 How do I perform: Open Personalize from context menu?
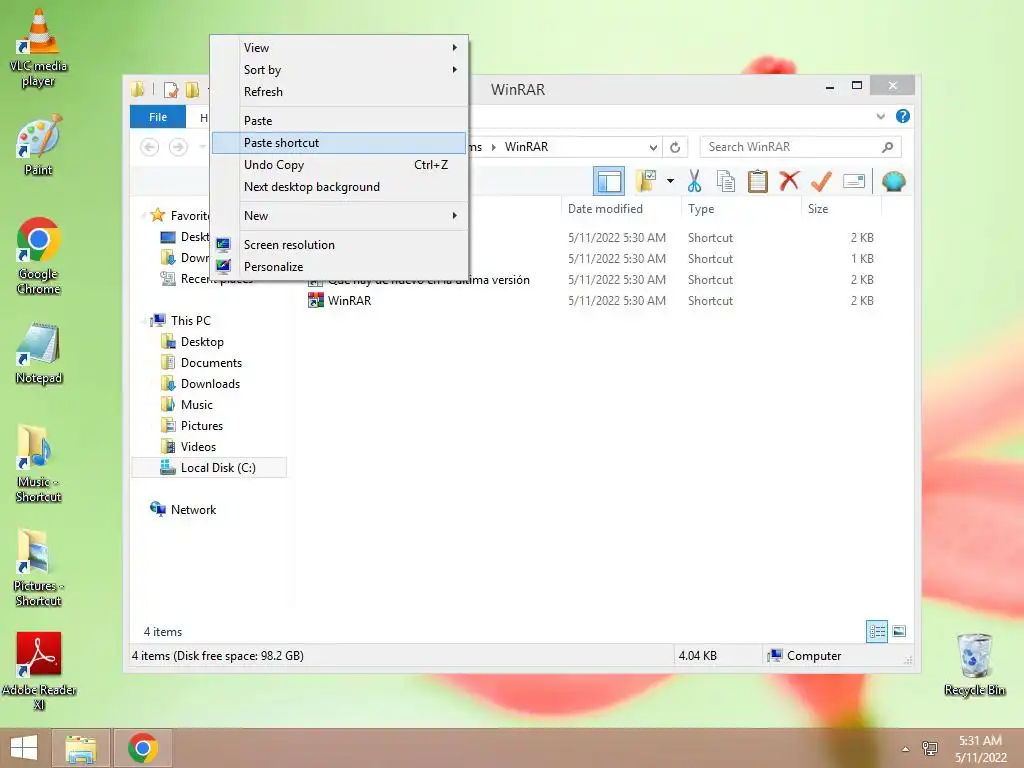(x=339, y=267)
